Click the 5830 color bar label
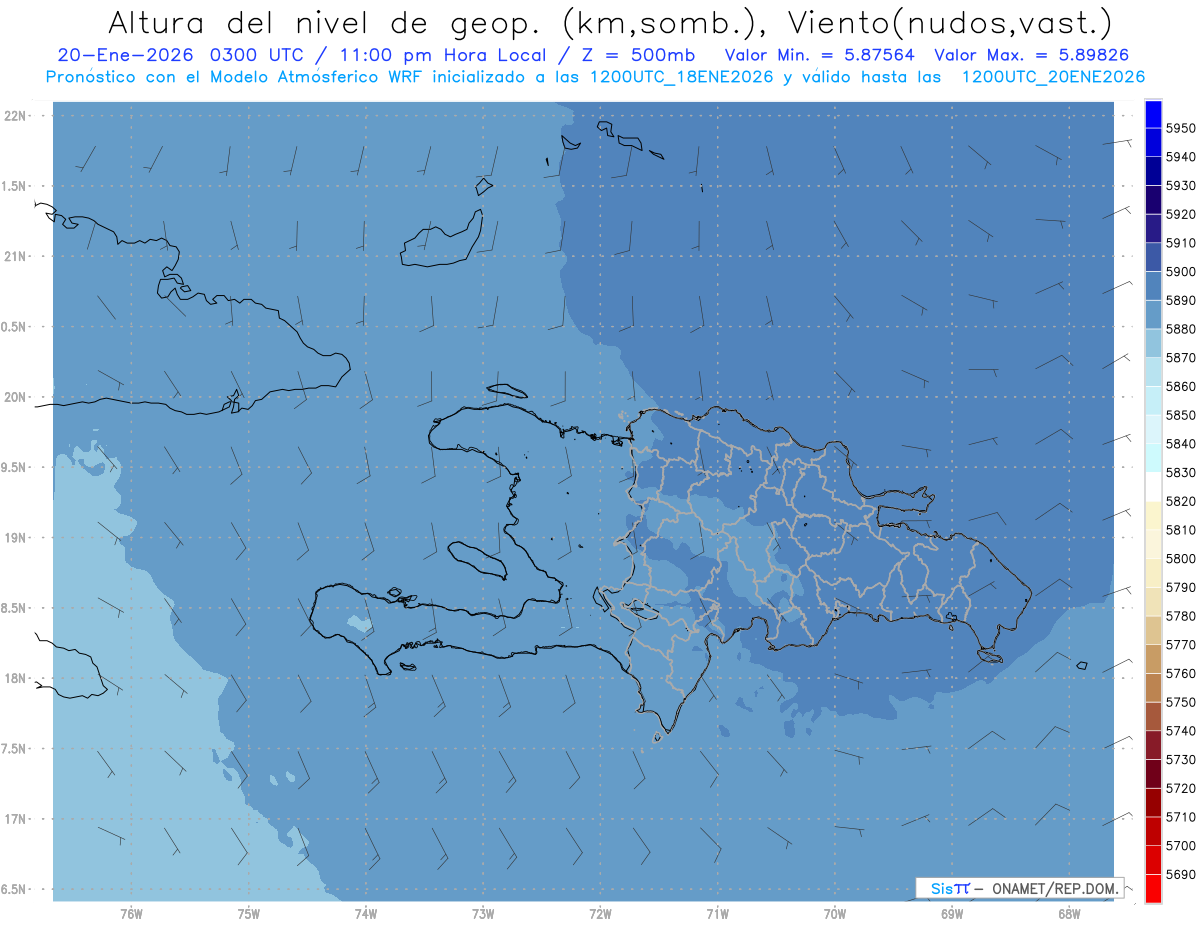The height and width of the screenshot is (927, 1200). [x=1181, y=472]
